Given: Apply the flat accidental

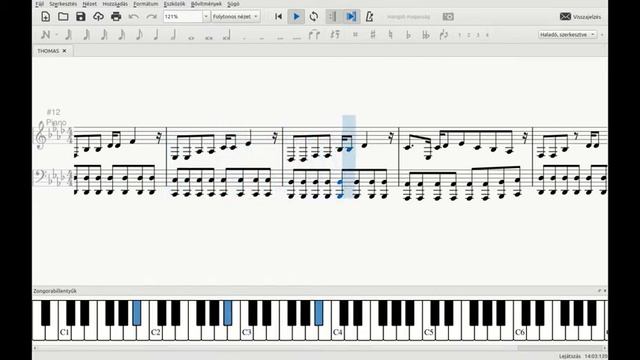Looking at the screenshot, I should (x=408, y=35).
